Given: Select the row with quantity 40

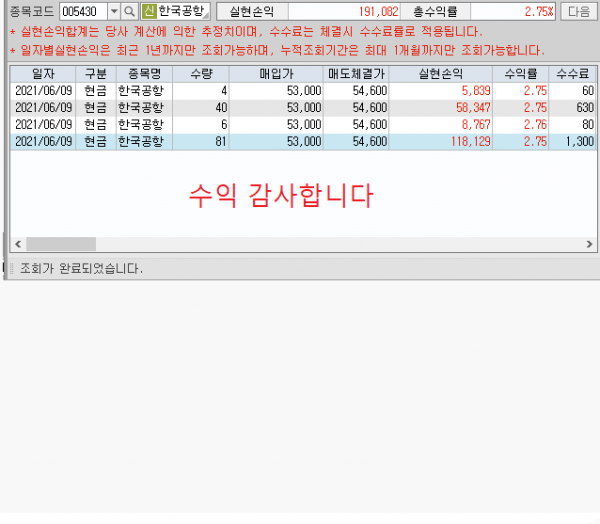Looking at the screenshot, I should (x=303, y=108).
